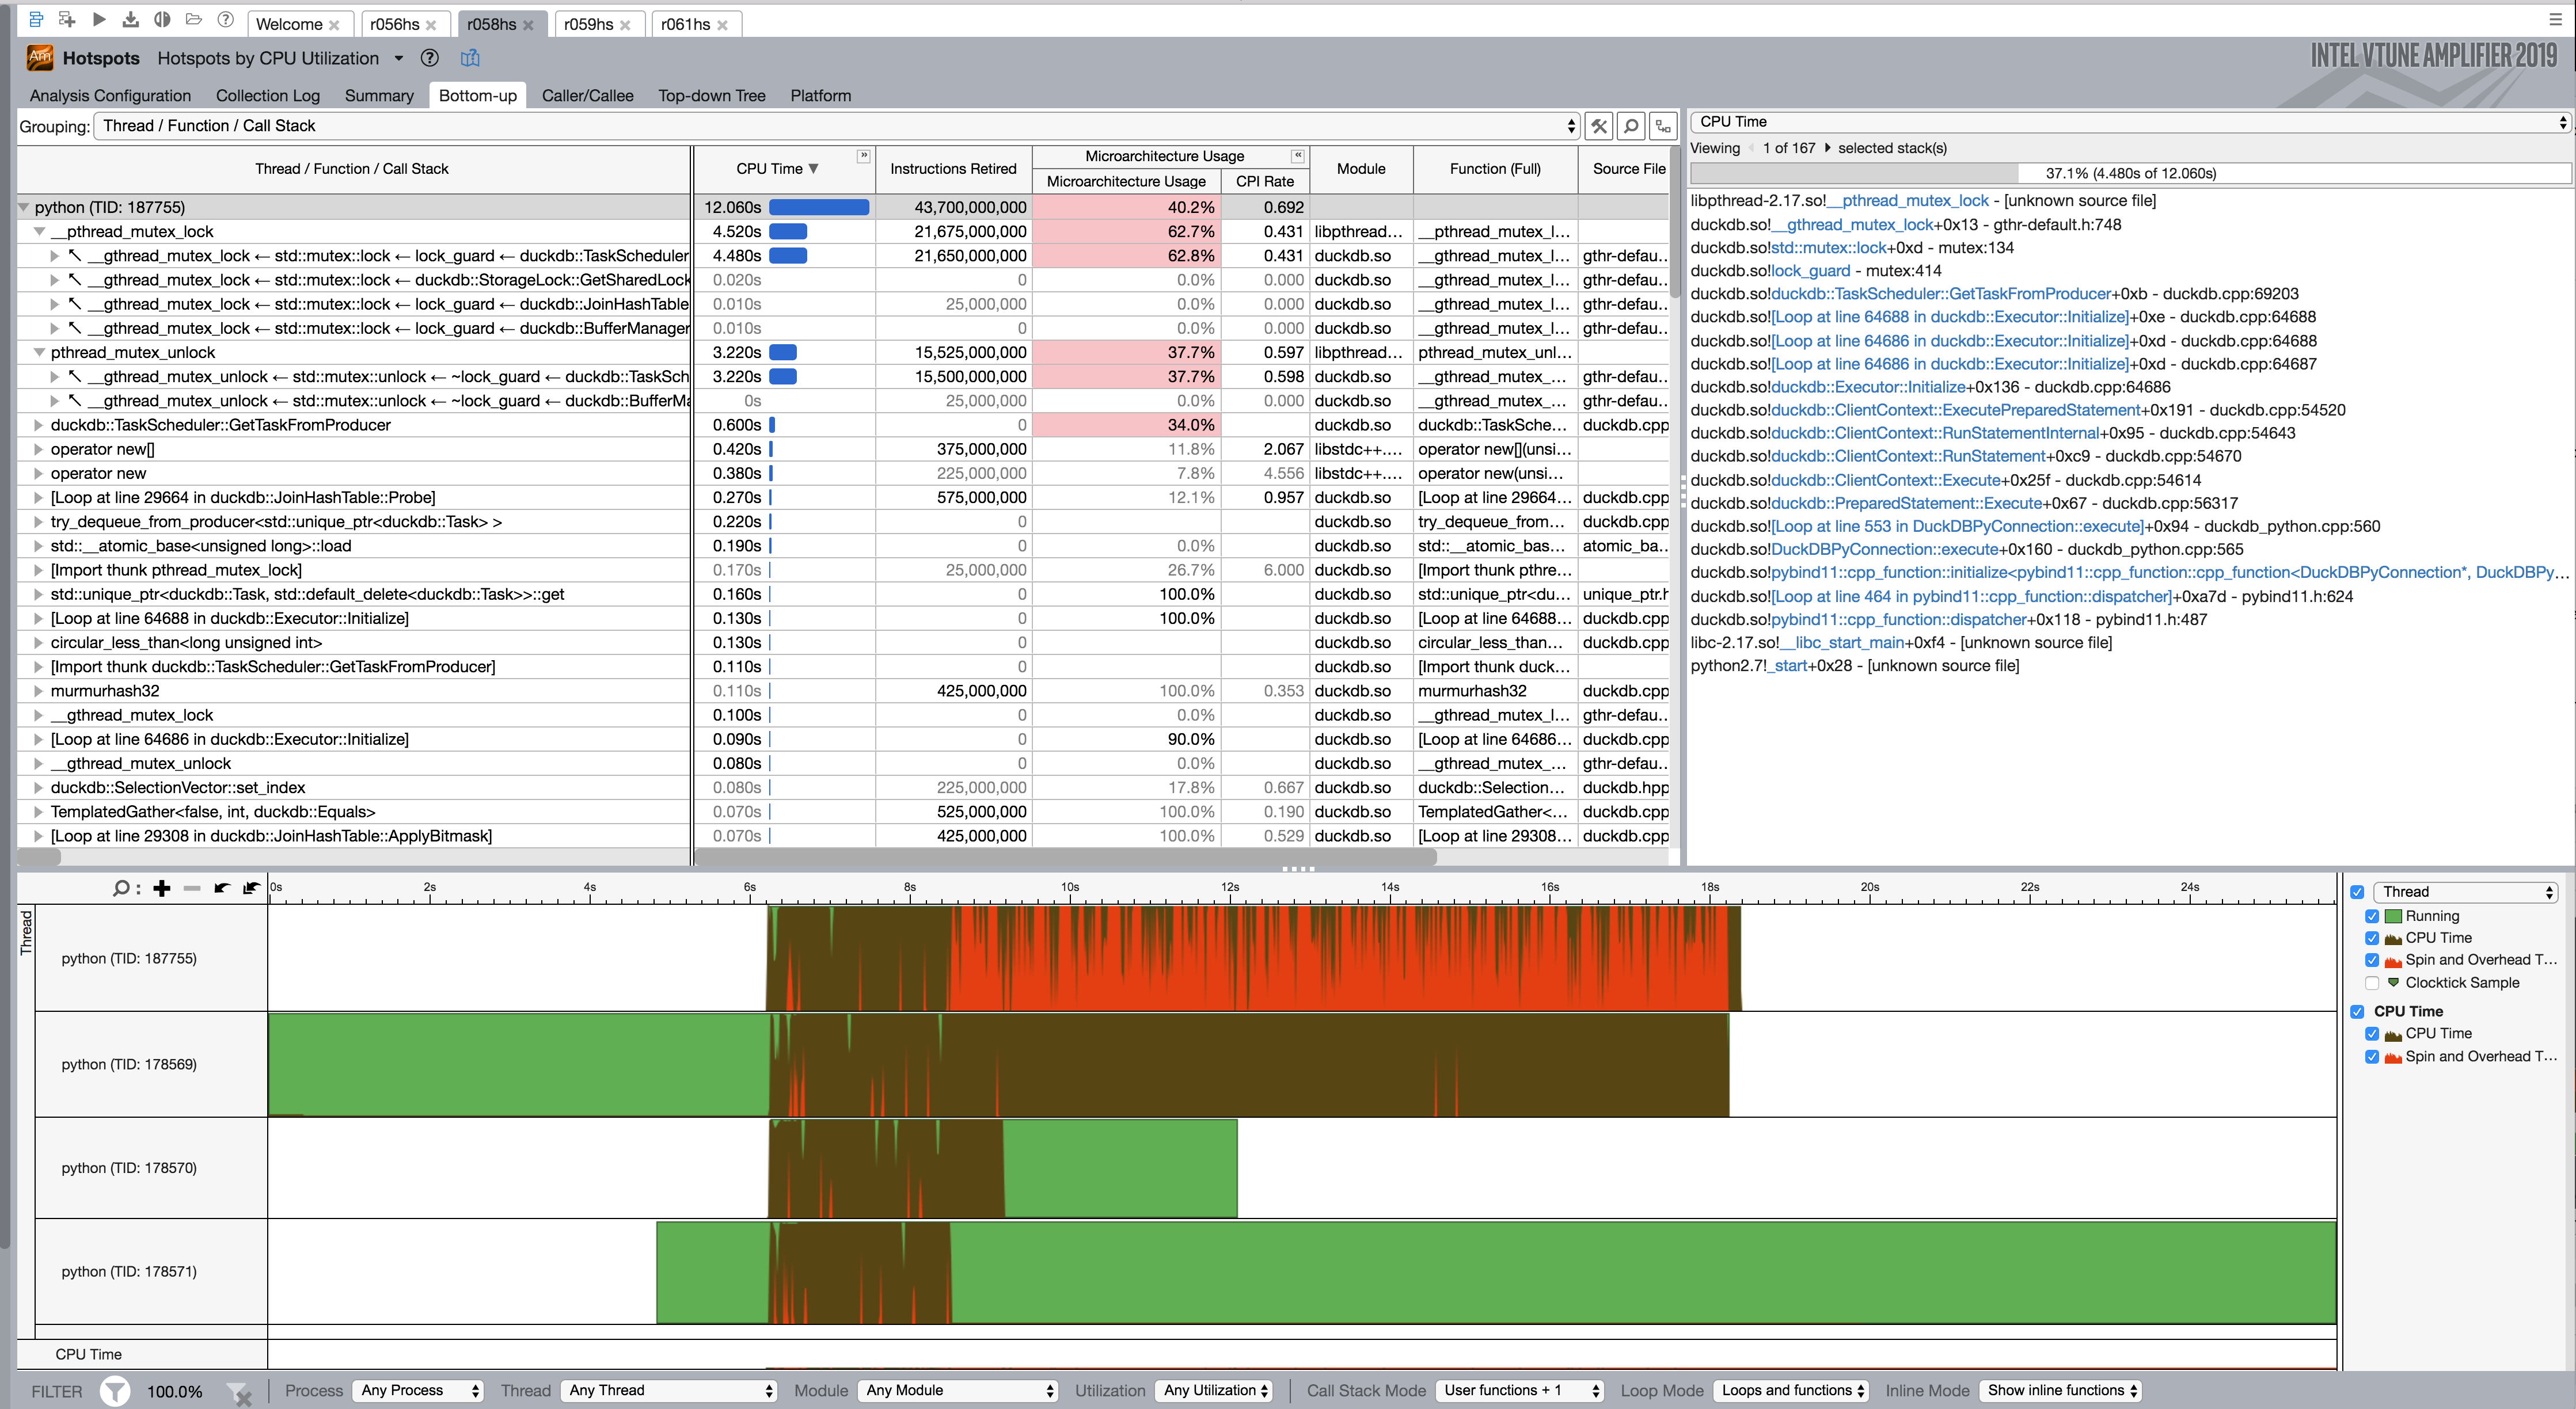
Task: Switch to the Caller/Callee tab
Action: [x=587, y=96]
